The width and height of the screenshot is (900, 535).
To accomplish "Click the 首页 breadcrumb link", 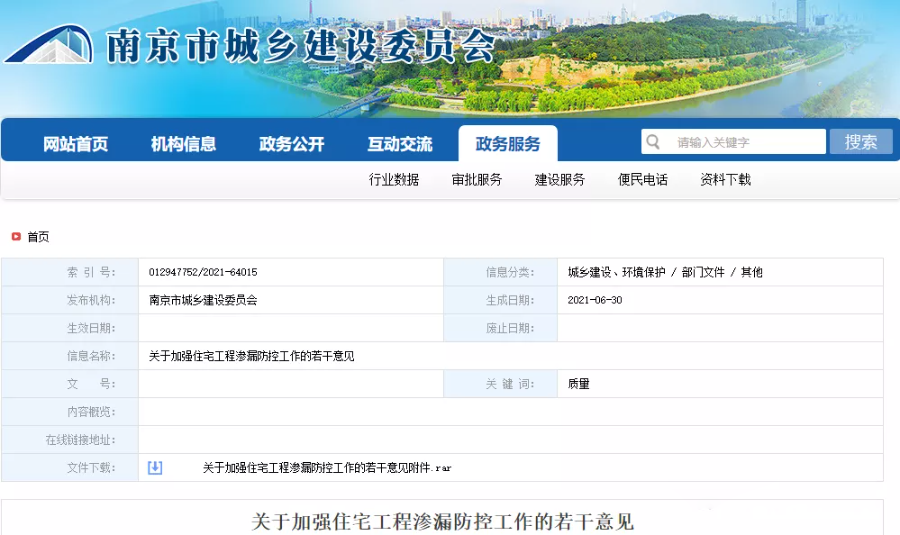I will tap(38, 237).
